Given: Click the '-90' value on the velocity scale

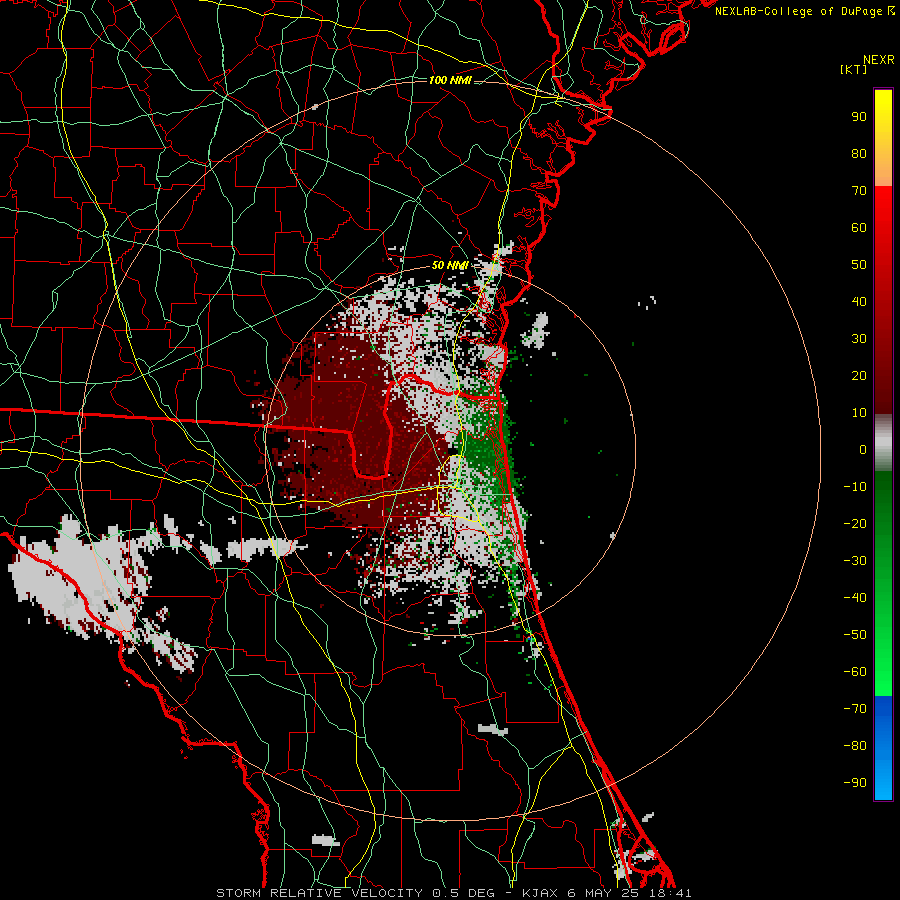Looking at the screenshot, I should pos(855,783).
